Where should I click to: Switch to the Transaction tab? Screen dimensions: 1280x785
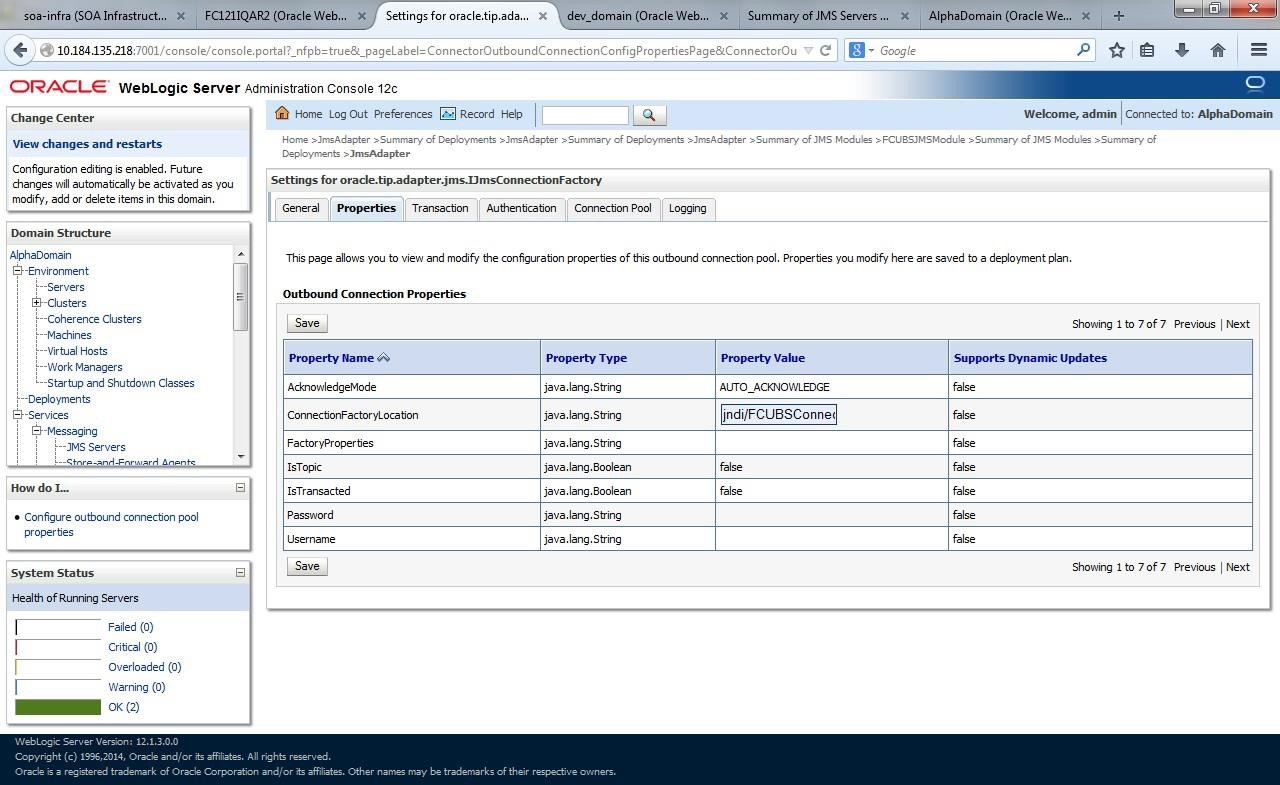439,208
